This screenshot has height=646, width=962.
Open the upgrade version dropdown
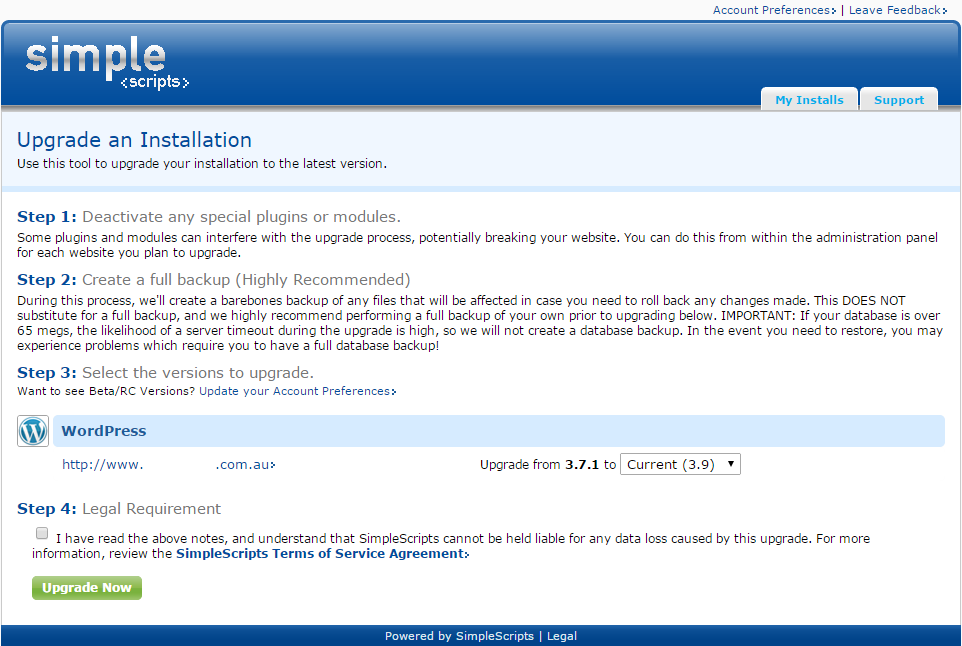(x=680, y=464)
